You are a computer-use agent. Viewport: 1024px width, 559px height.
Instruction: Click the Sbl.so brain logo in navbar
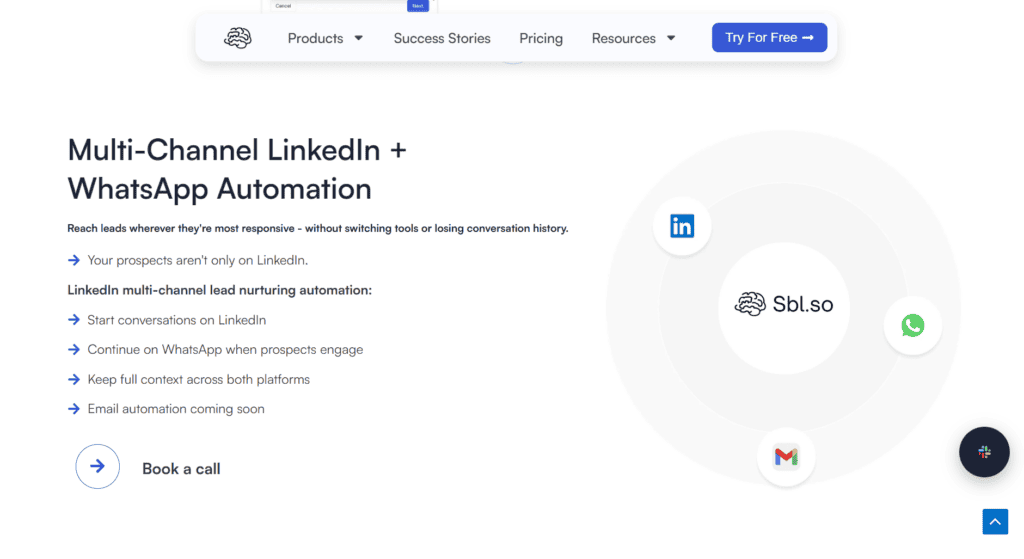tap(238, 38)
